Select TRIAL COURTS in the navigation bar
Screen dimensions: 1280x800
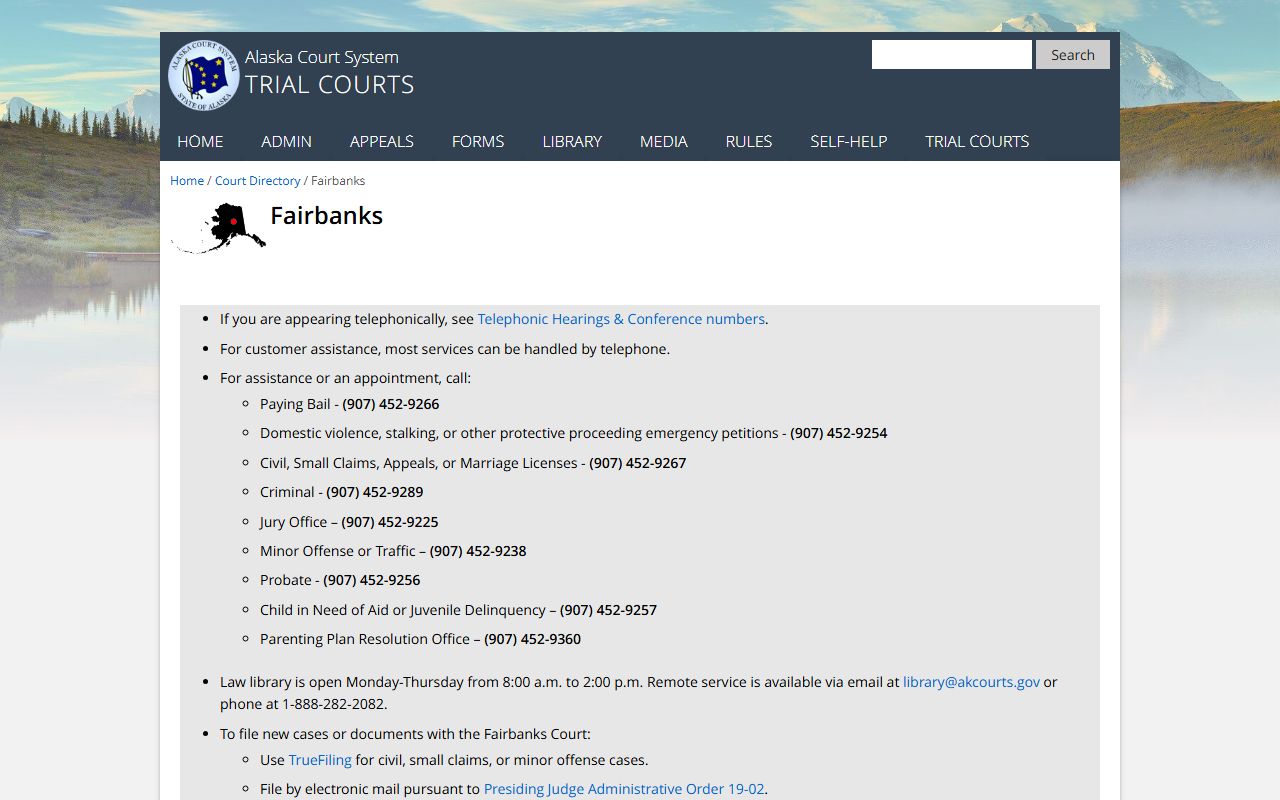pyautogui.click(x=976, y=141)
